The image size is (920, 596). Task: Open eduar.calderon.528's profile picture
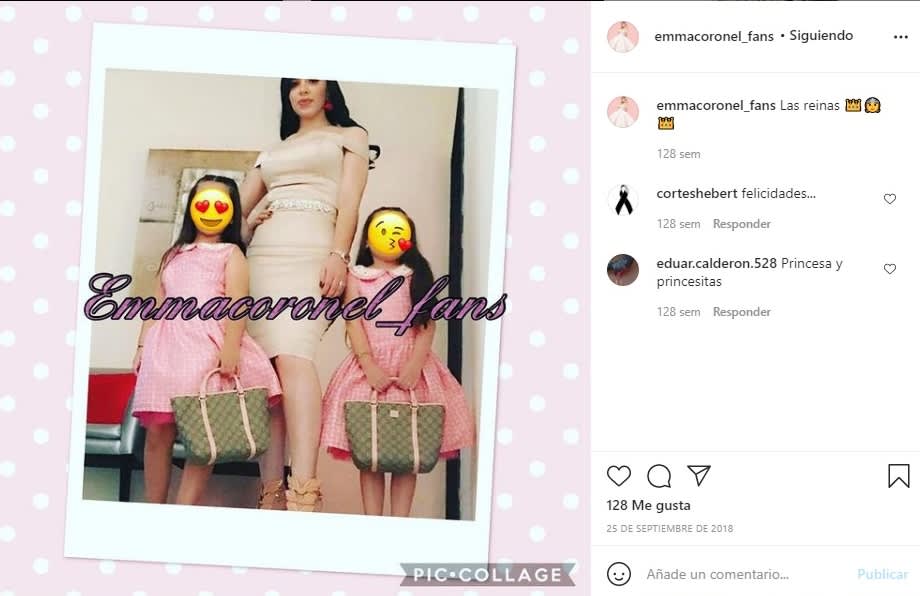[x=623, y=270]
